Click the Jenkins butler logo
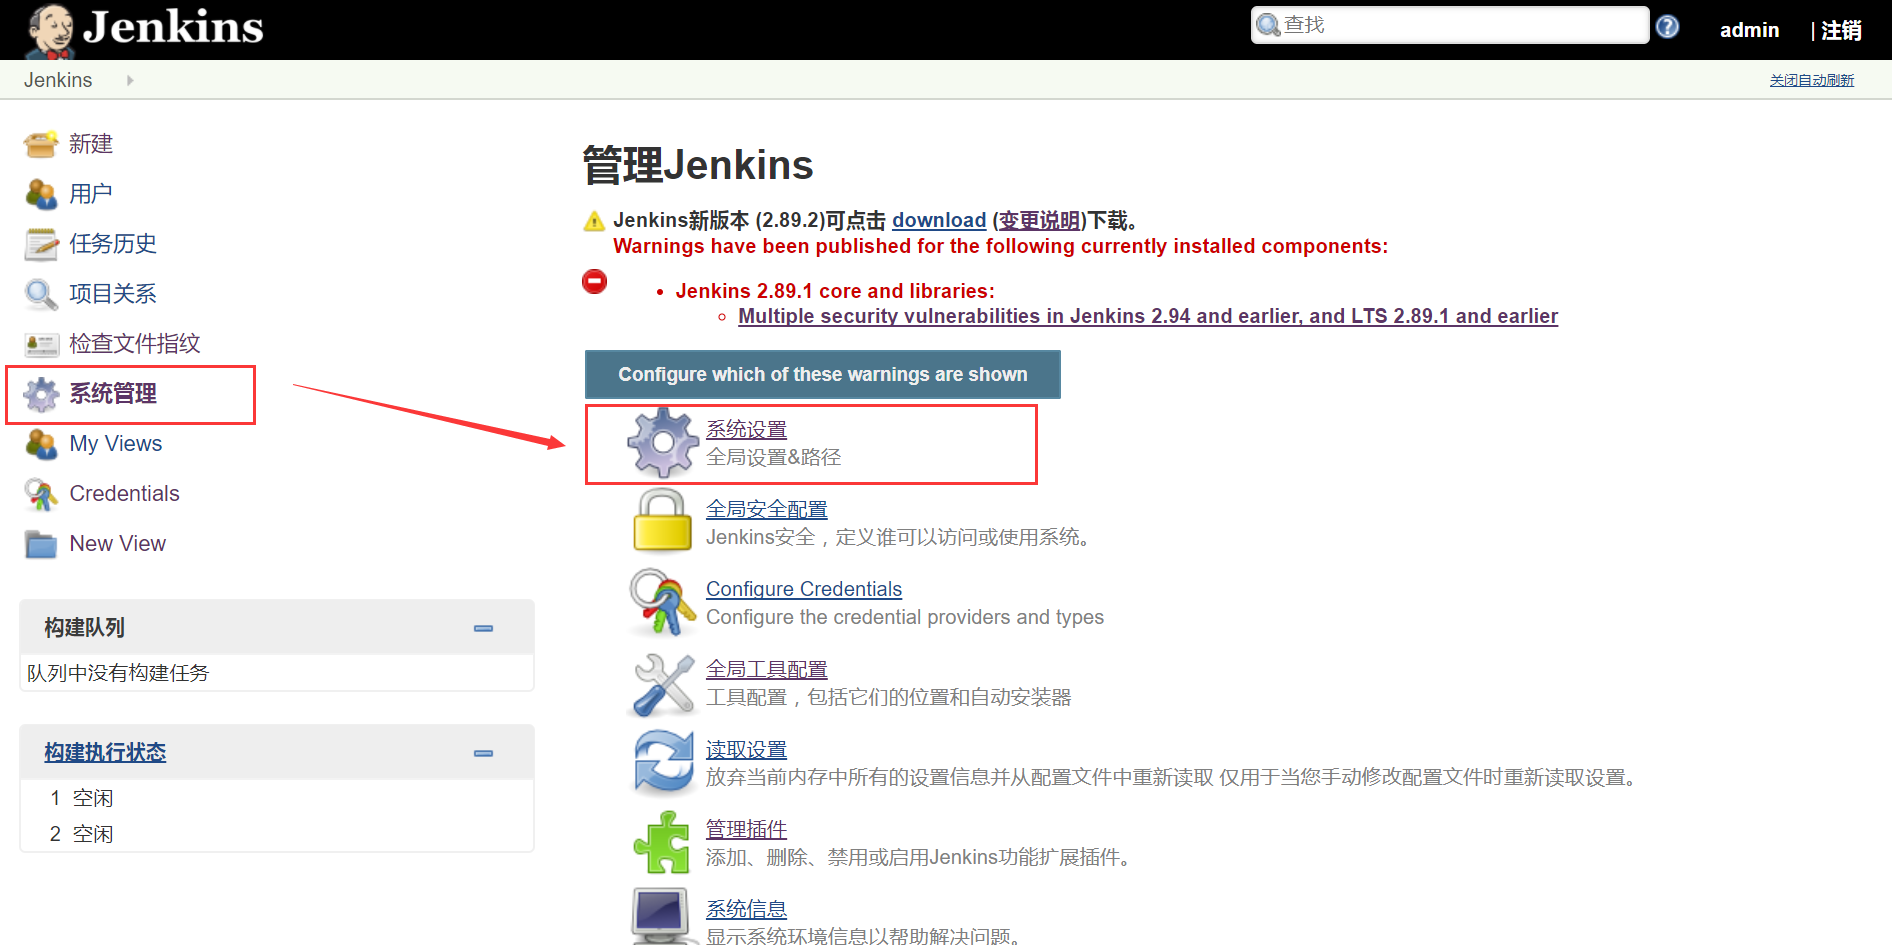This screenshot has height=945, width=1892. tap(50, 30)
